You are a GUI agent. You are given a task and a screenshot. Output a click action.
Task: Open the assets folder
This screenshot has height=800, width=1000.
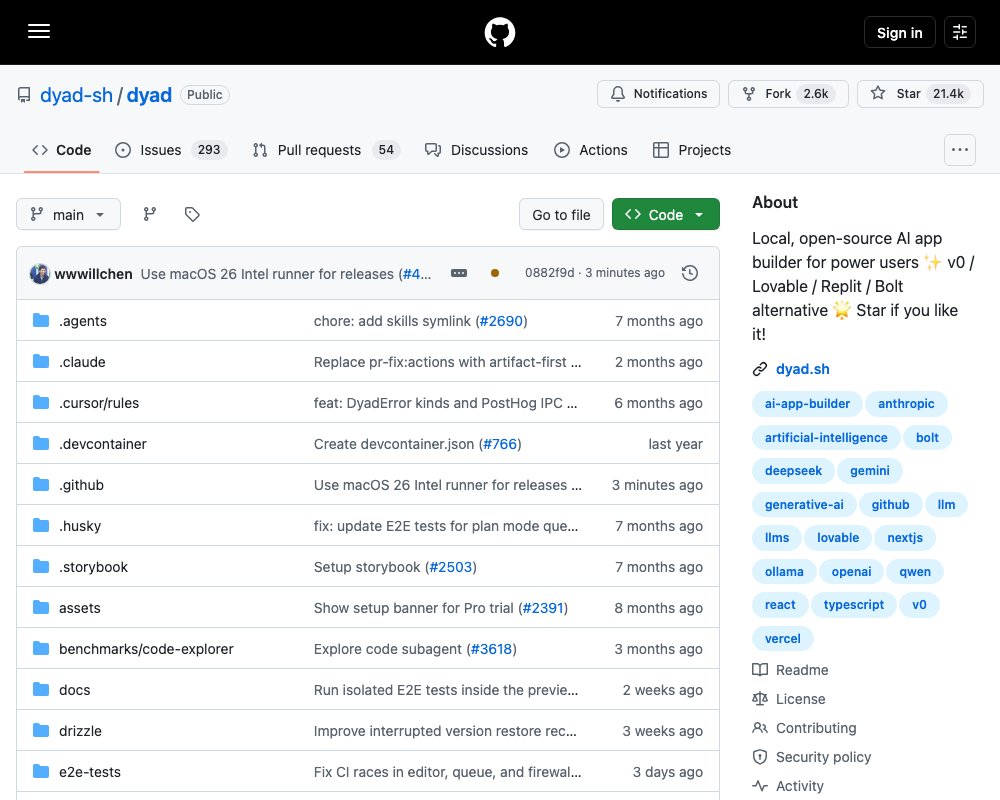click(x=80, y=608)
